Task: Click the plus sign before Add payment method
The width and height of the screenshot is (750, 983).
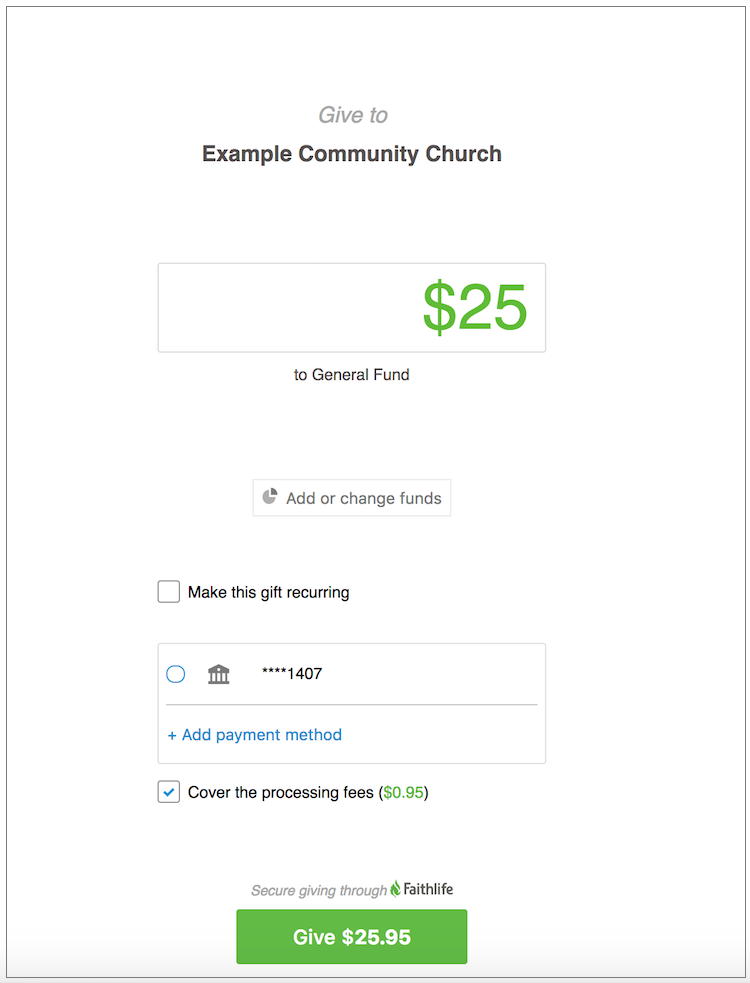Action: click(x=172, y=735)
